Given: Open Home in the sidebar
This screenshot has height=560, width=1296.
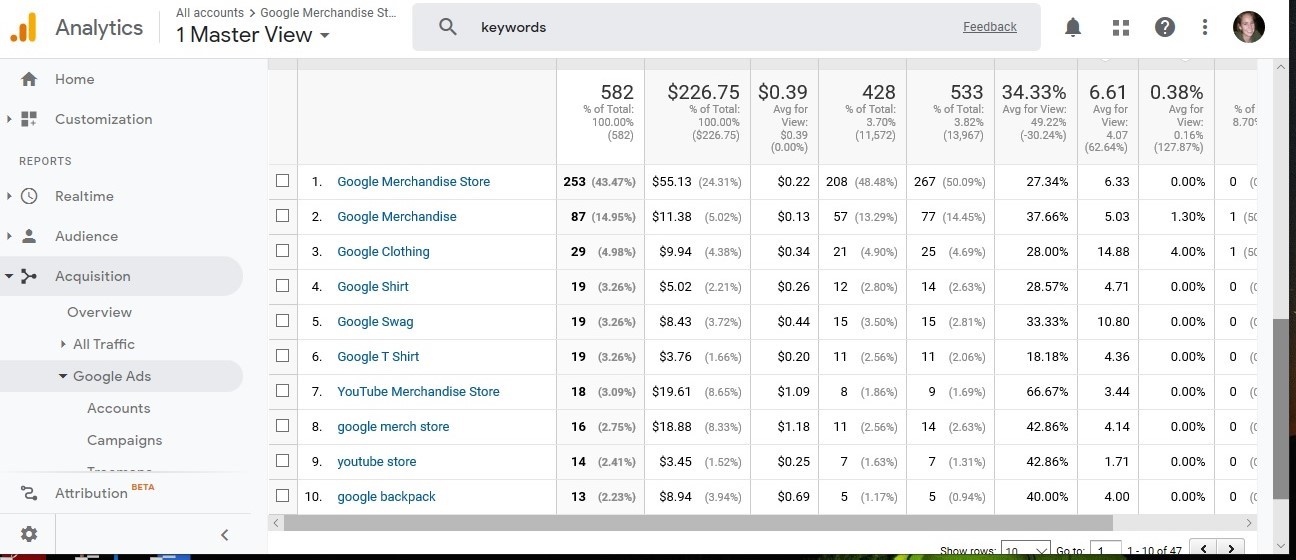Looking at the screenshot, I should point(75,79).
